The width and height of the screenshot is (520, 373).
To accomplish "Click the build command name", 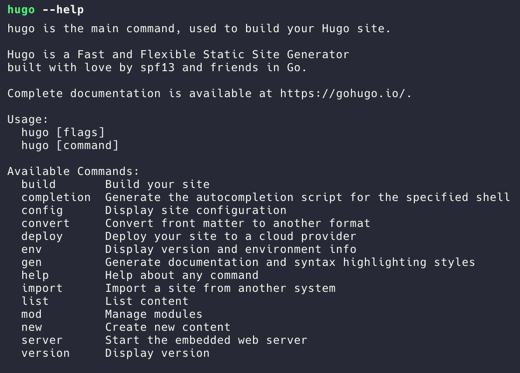I will point(39,184).
